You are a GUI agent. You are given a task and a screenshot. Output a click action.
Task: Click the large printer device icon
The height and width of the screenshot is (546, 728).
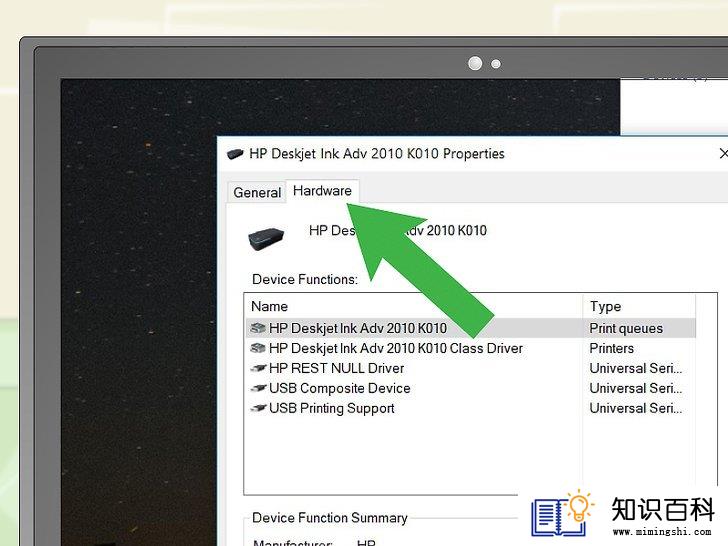[266, 239]
